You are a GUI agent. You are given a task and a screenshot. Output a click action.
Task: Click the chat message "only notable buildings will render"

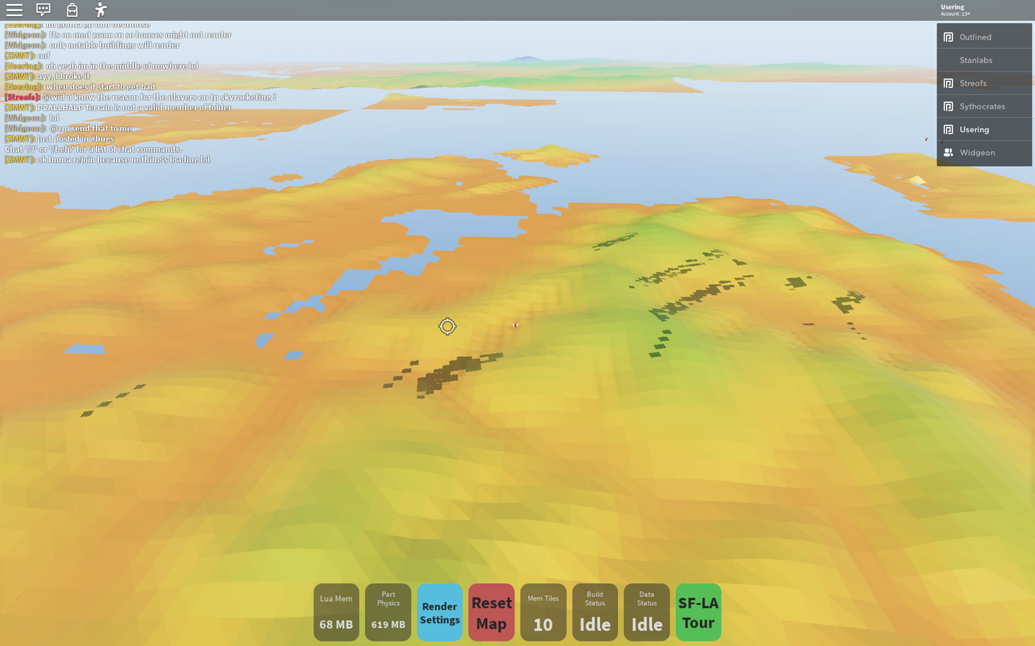pos(92,45)
